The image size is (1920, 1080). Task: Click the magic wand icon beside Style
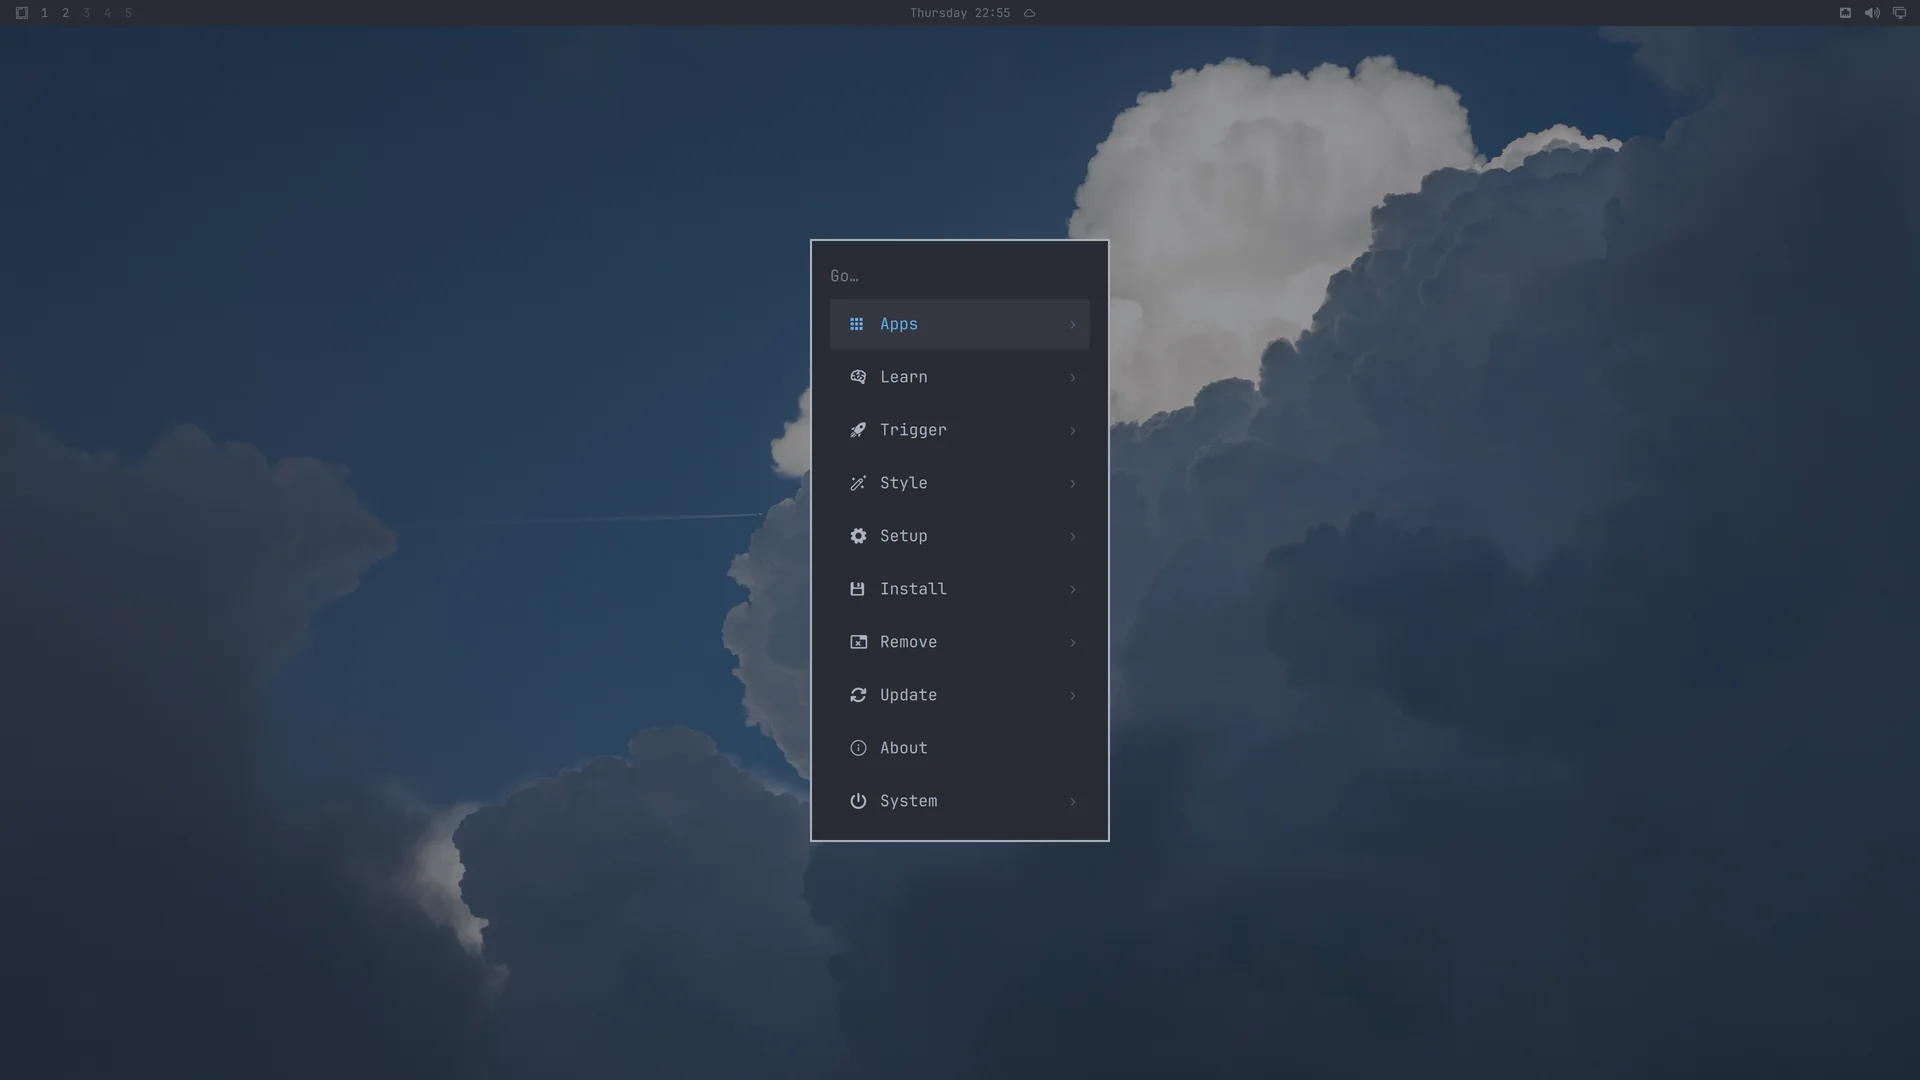tap(858, 483)
